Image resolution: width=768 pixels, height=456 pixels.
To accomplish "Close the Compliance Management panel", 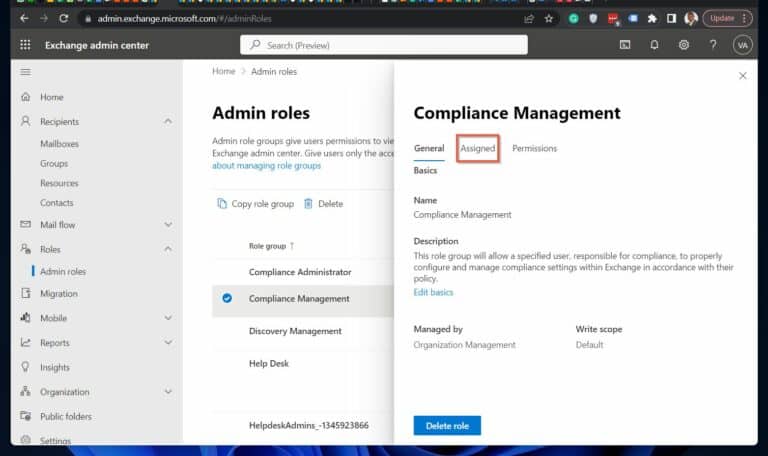I will [743, 75].
